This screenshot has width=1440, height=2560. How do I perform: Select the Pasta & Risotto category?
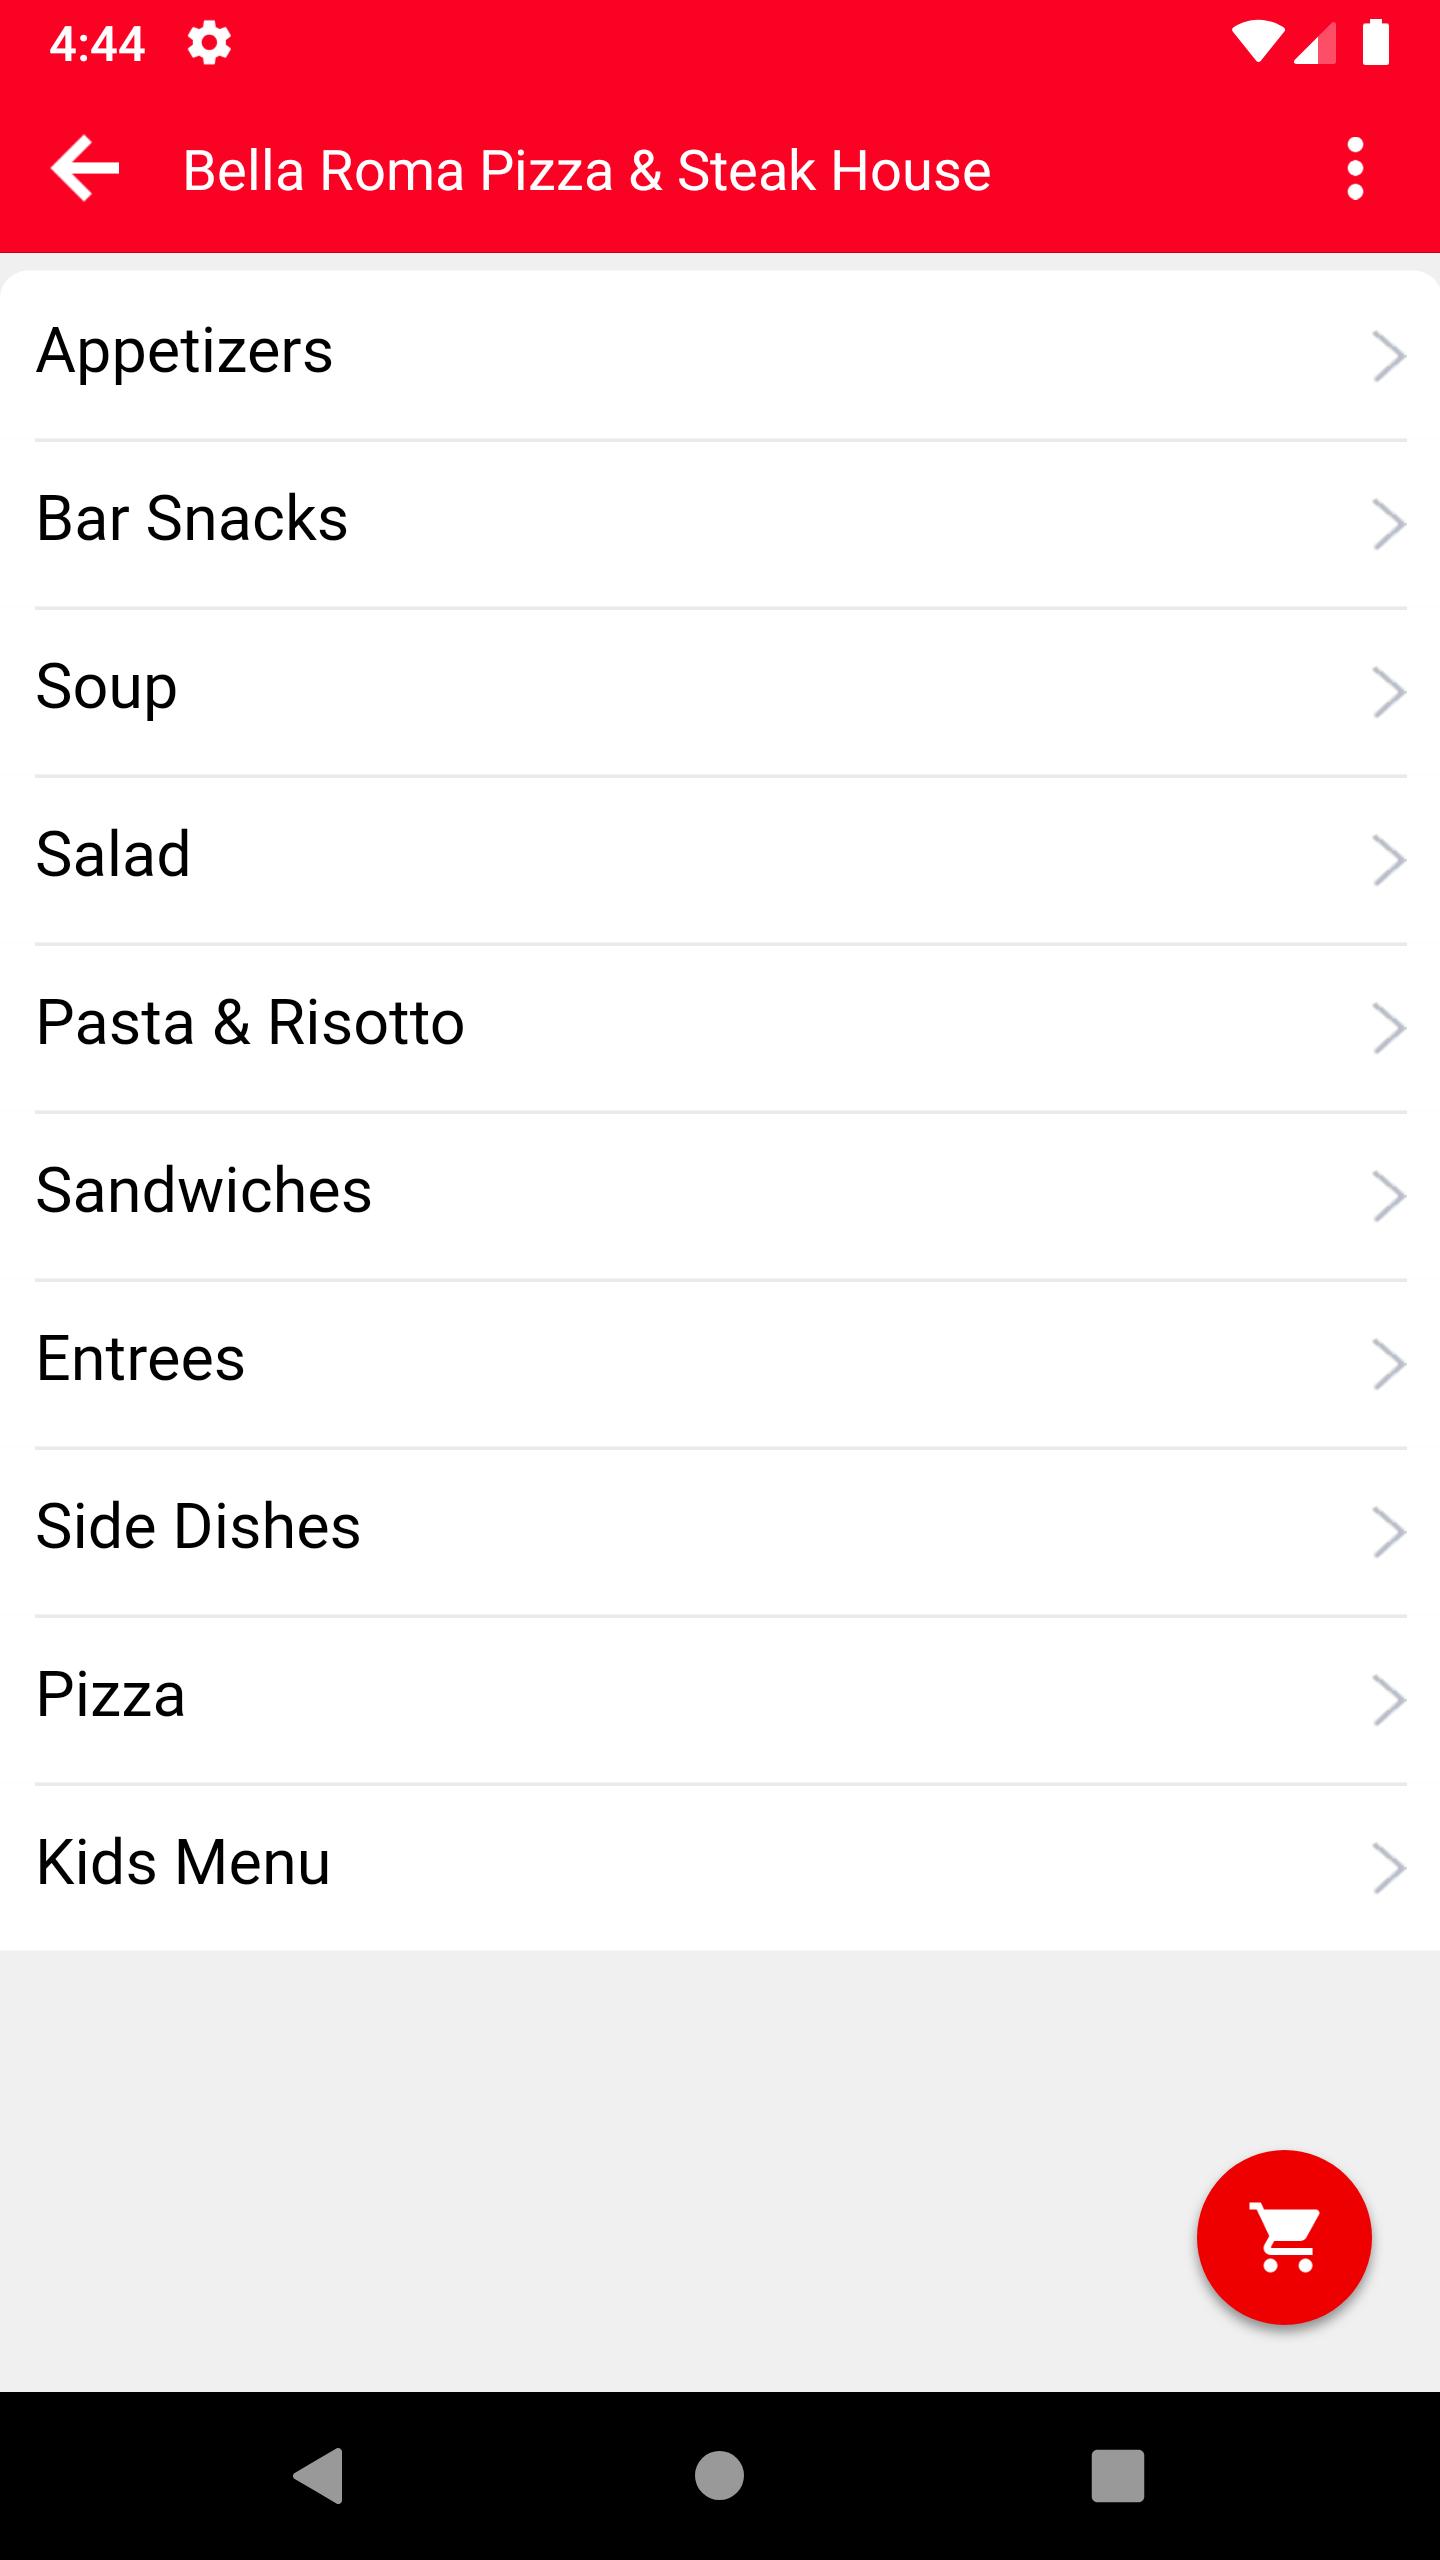[720, 1028]
